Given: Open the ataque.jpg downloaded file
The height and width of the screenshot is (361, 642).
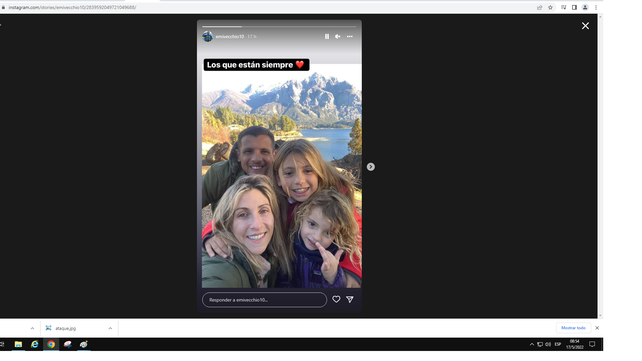Looking at the screenshot, I should pos(66,328).
